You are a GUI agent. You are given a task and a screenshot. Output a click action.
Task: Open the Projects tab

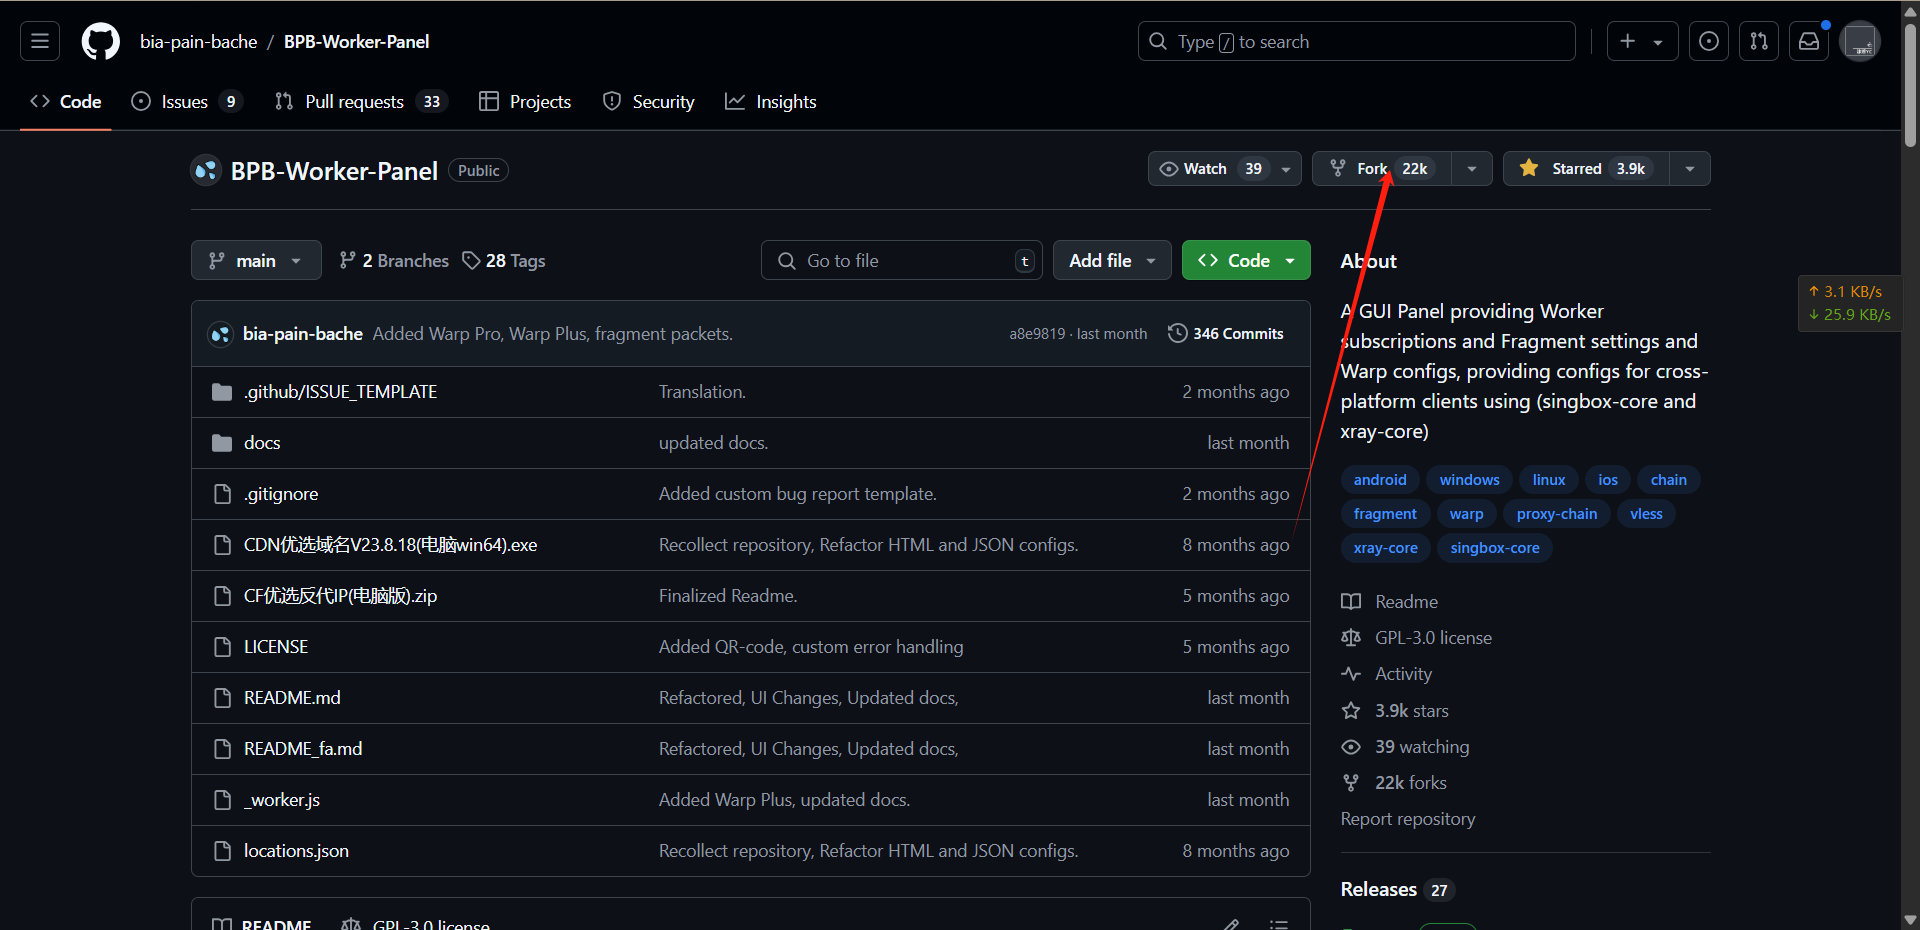[525, 101]
